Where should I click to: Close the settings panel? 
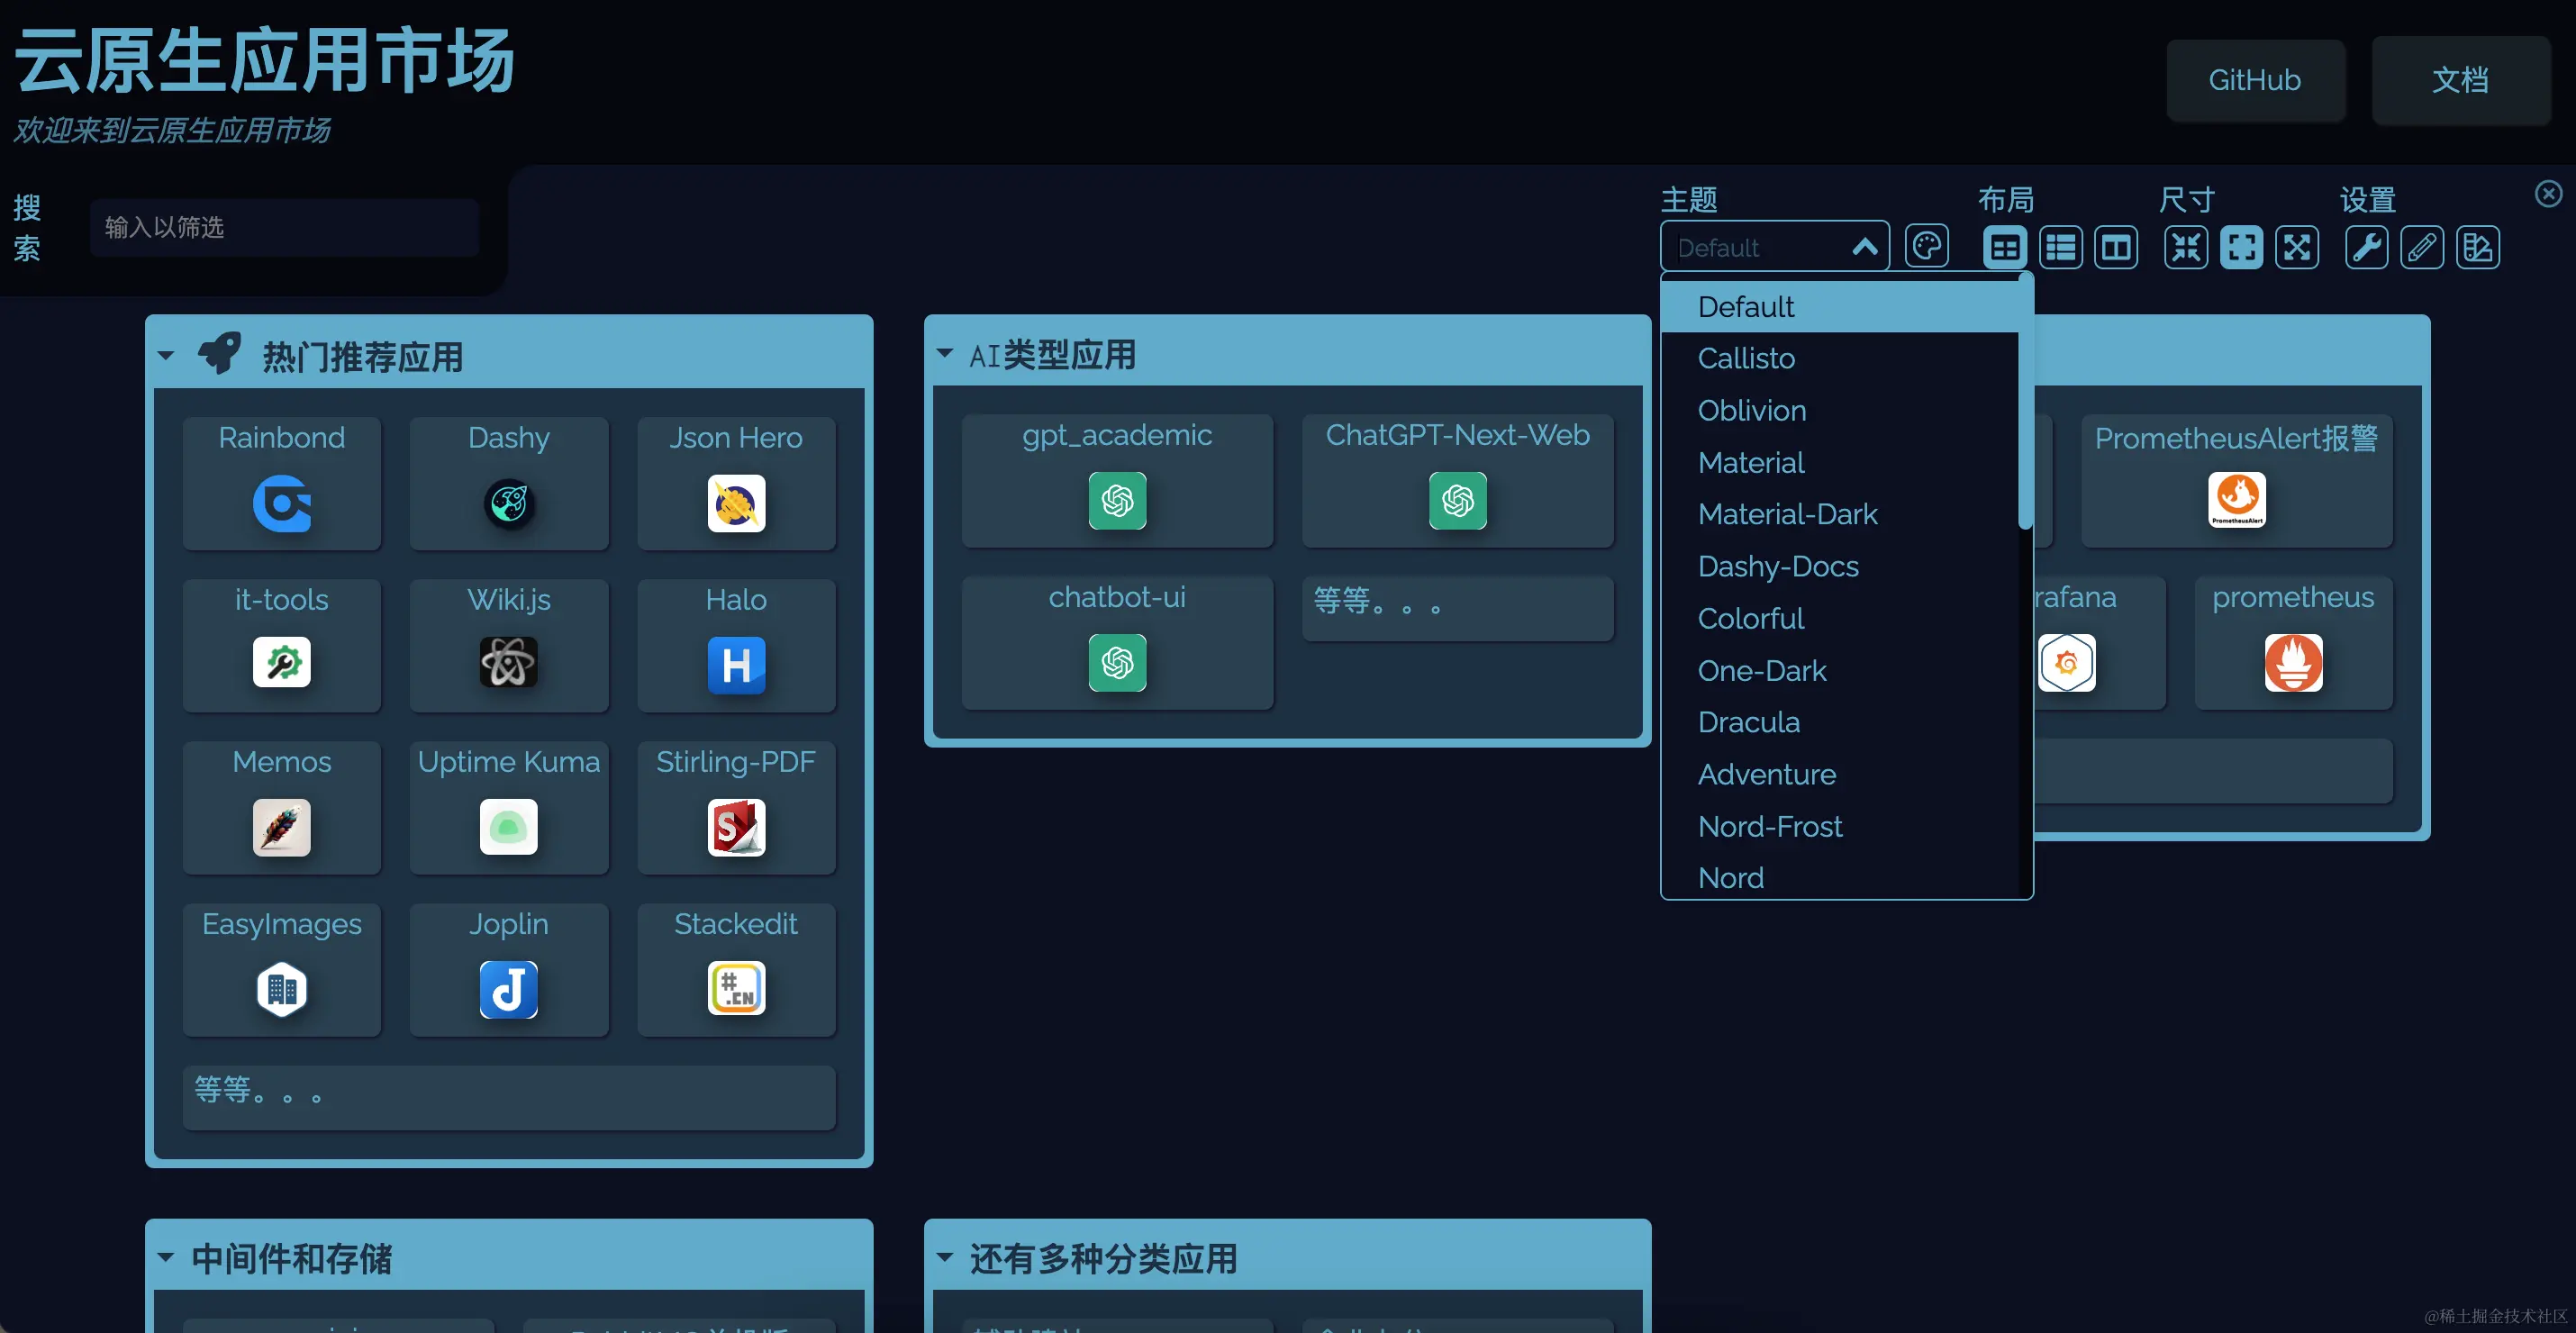pos(2548,193)
